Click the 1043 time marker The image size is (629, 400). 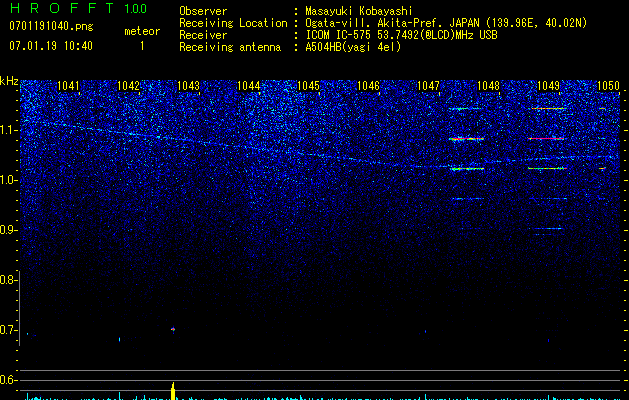click(188, 86)
